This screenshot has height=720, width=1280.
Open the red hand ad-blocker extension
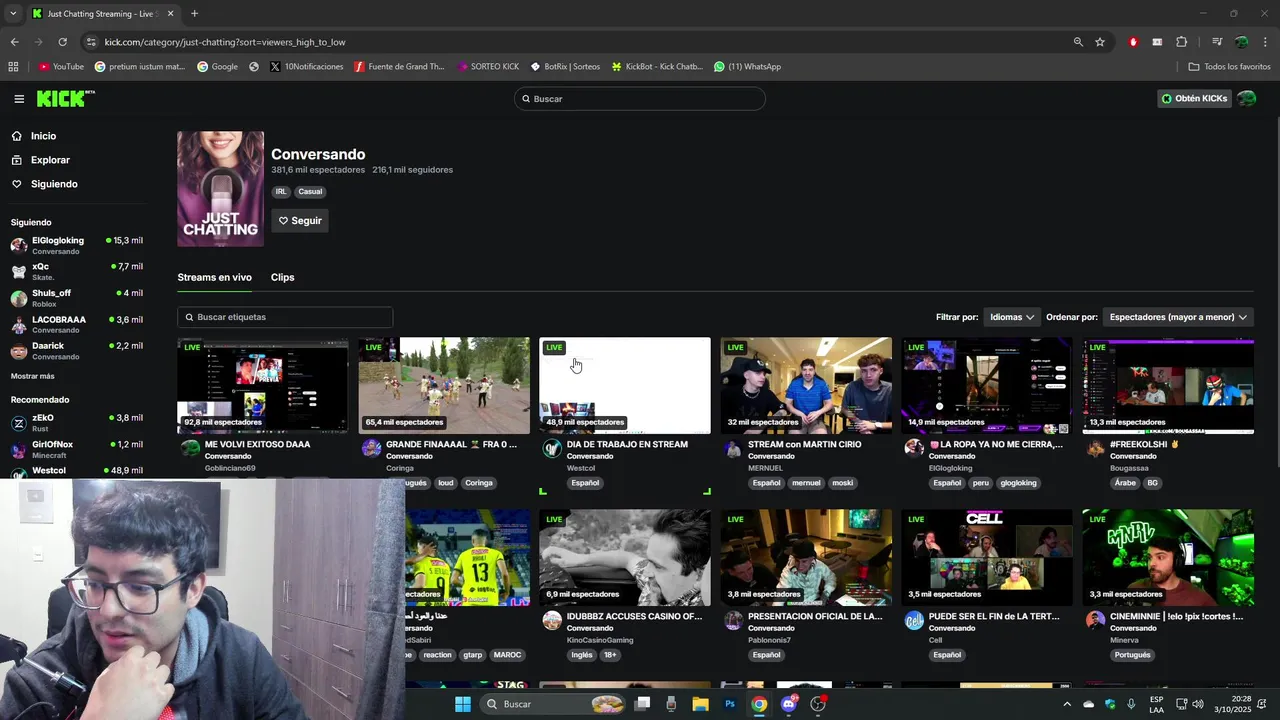tap(1133, 42)
